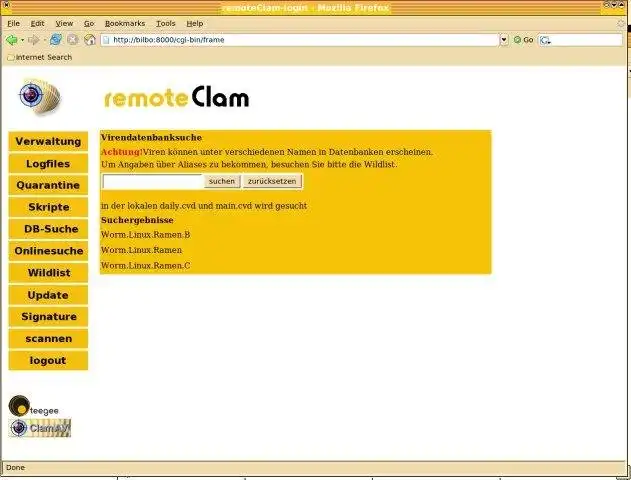Expand the address bar URL dropdown
This screenshot has height=480, width=631.
[504, 40]
